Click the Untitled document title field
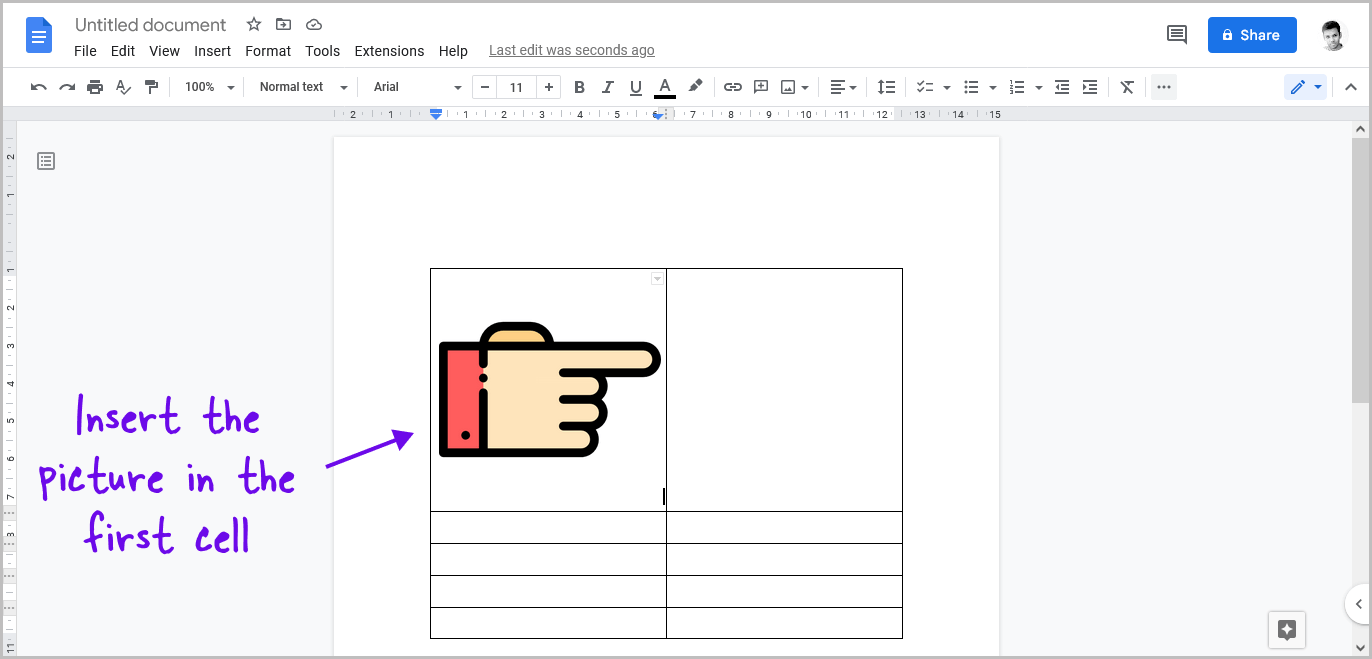The height and width of the screenshot is (659, 1372). 150,24
